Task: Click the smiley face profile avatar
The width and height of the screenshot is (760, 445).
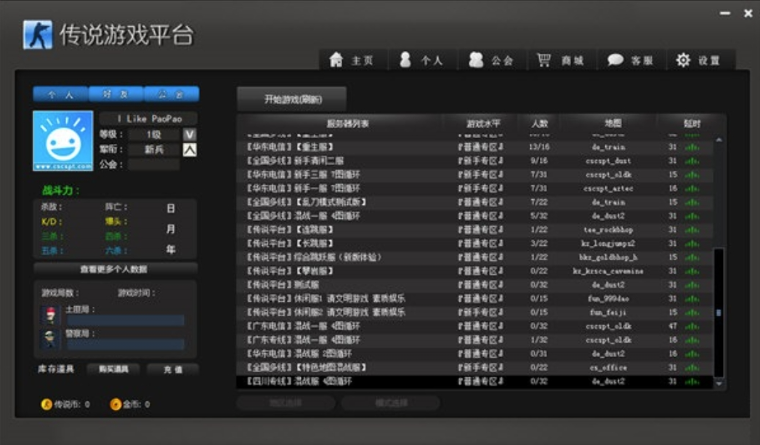Action: pyautogui.click(x=63, y=141)
